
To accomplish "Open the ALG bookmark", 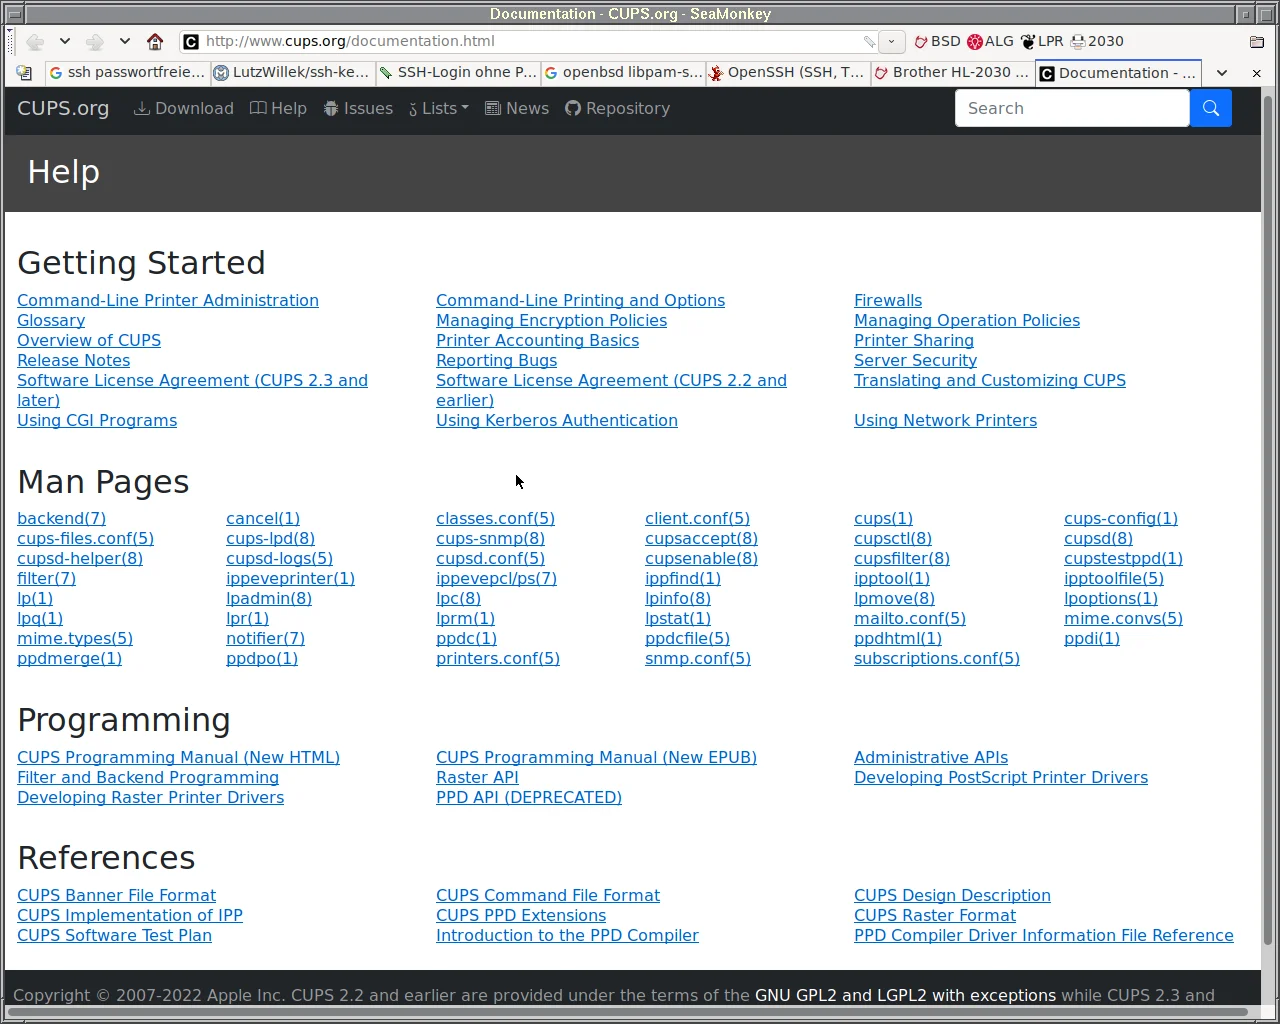I will 990,41.
